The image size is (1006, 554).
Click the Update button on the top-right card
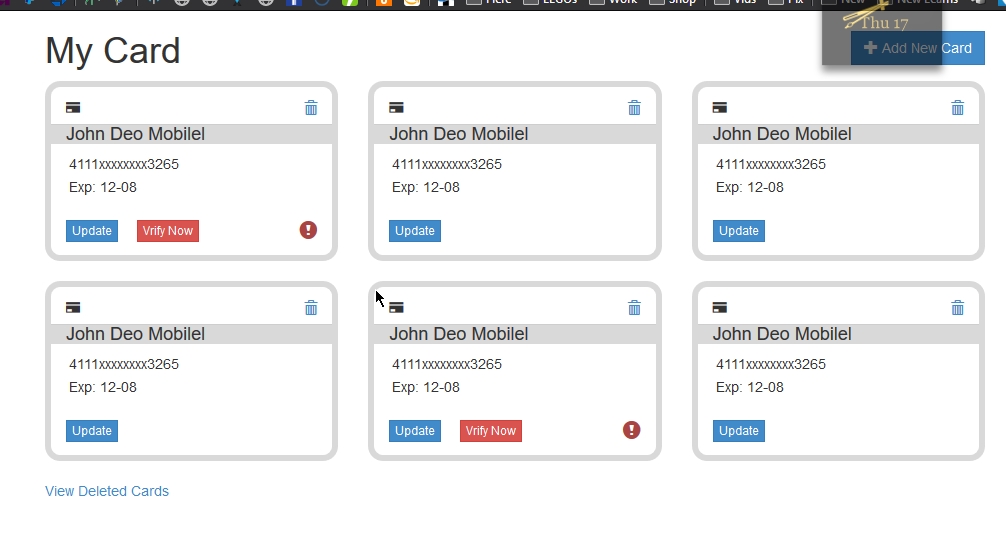[x=738, y=231]
